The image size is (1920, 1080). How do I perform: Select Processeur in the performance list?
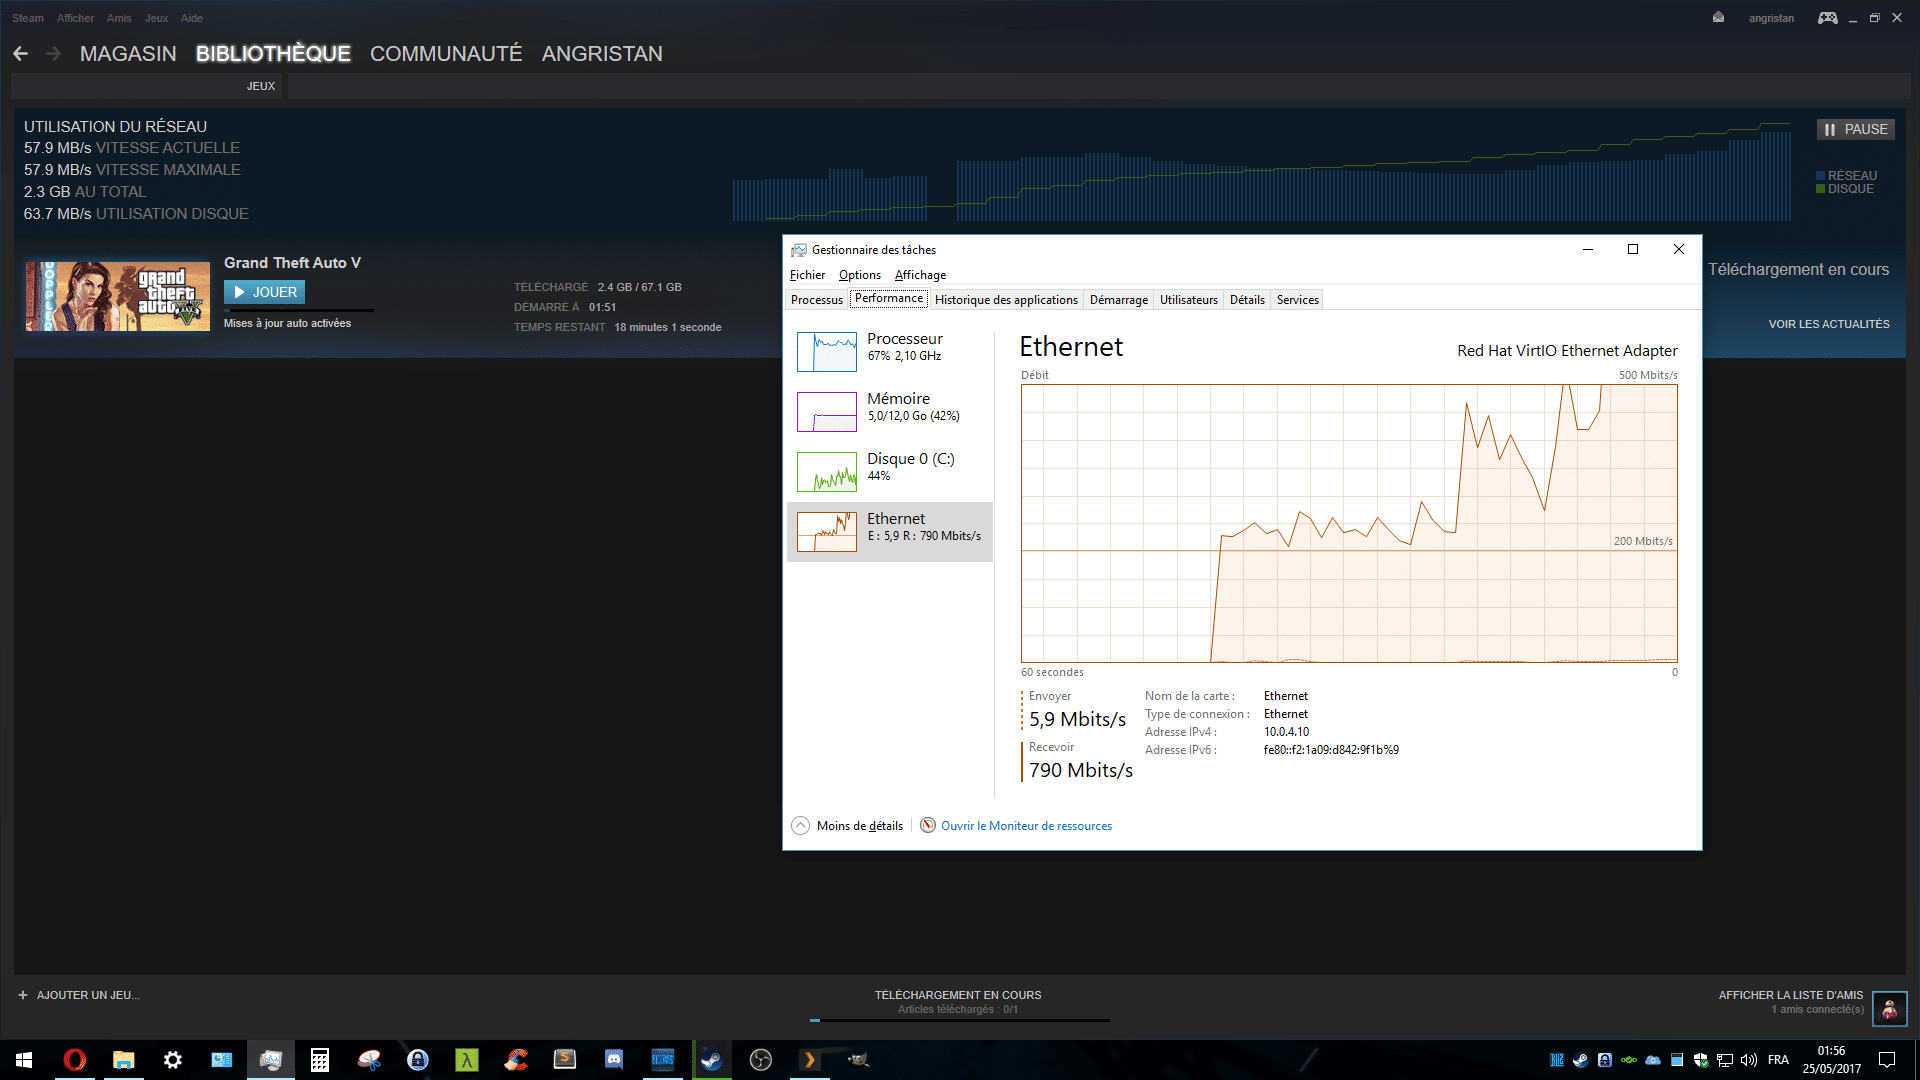890,351
